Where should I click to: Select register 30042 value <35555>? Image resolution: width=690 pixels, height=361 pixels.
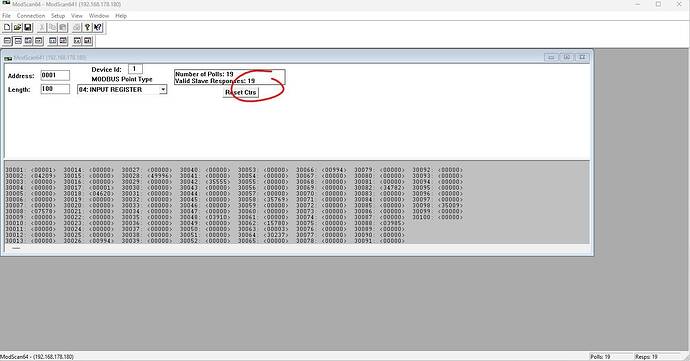218,181
